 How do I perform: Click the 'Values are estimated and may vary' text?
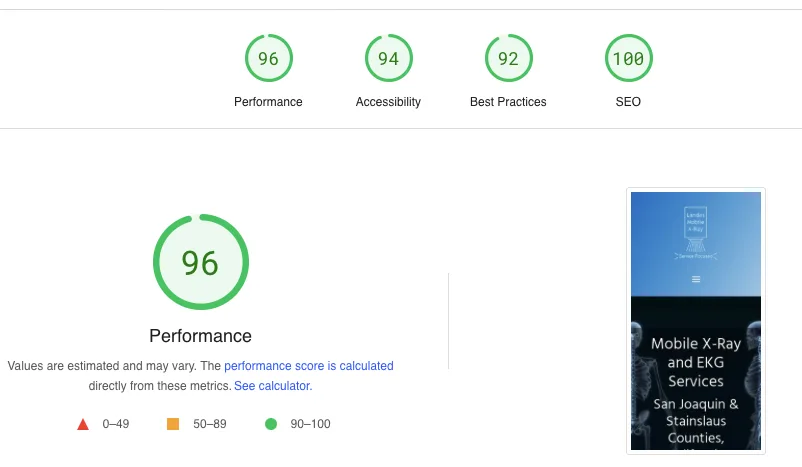coord(102,366)
